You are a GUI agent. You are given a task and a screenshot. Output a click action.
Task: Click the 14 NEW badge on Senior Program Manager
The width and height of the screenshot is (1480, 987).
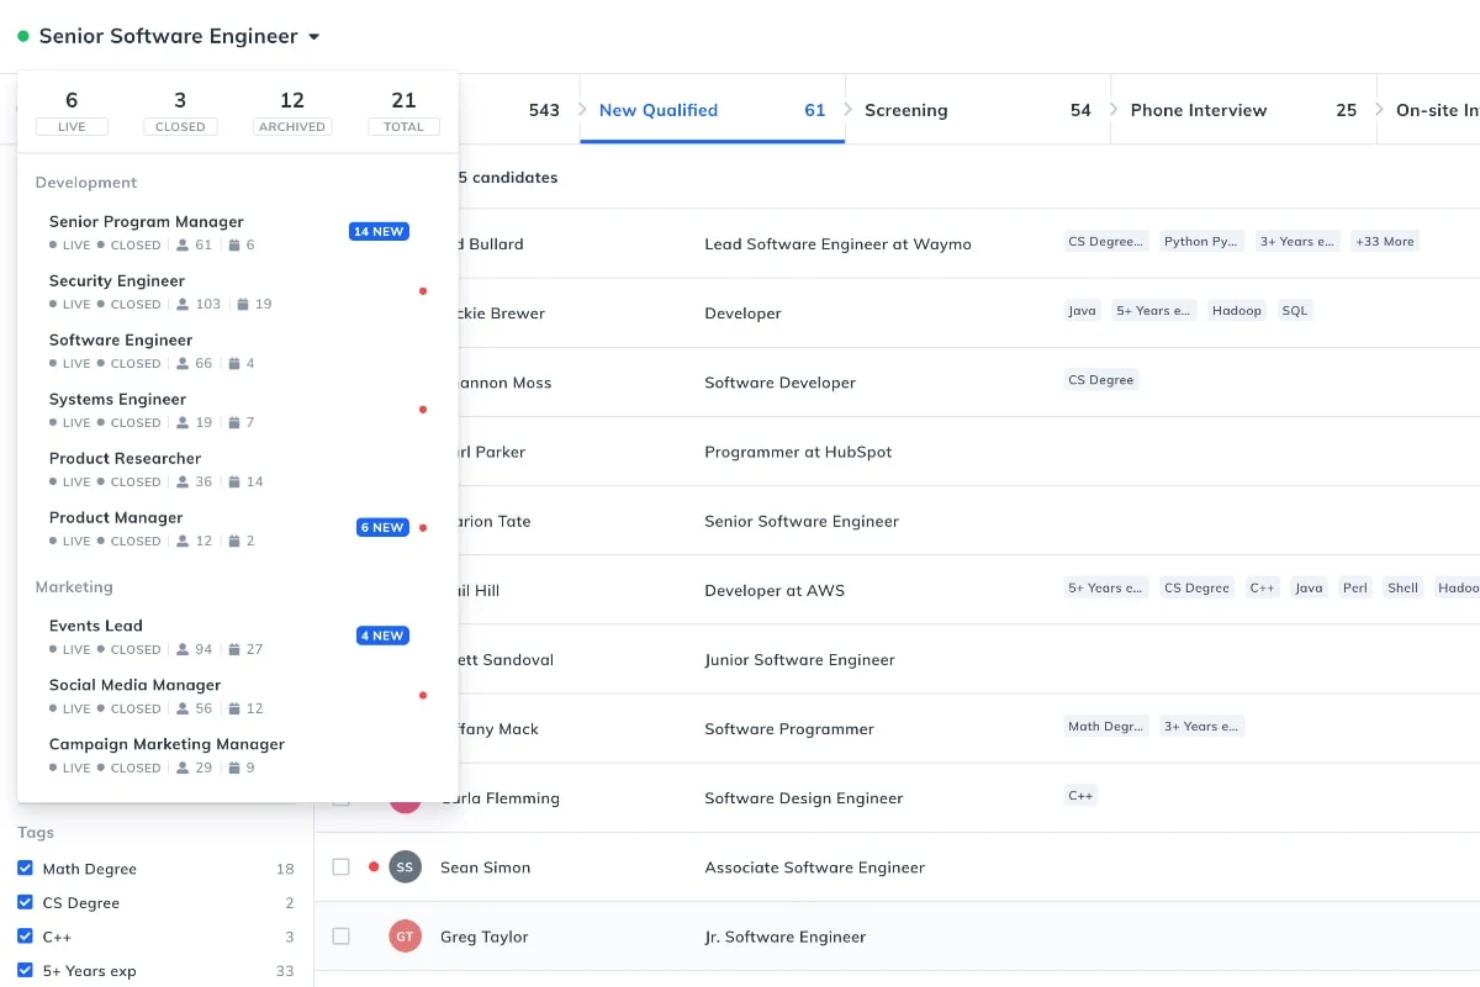379,231
